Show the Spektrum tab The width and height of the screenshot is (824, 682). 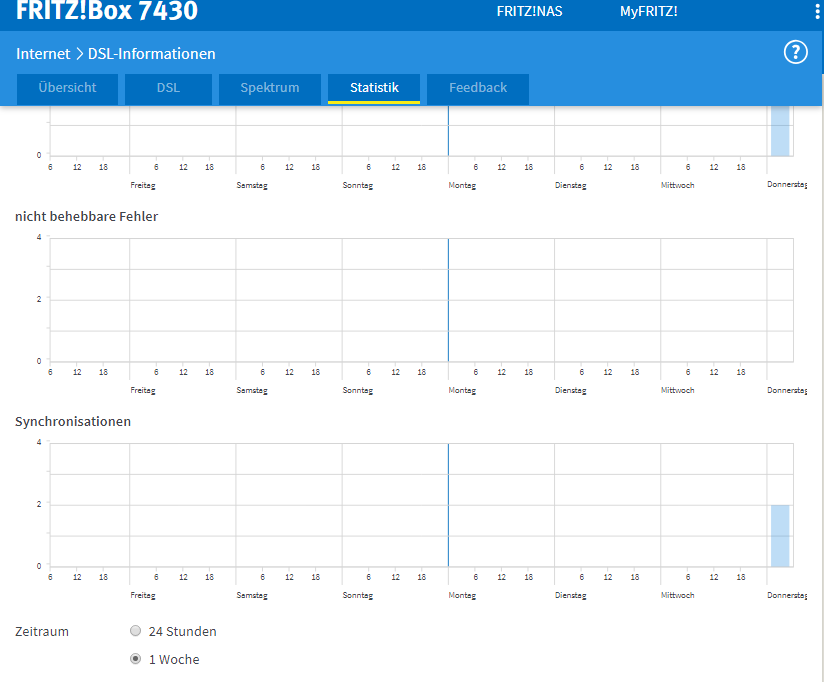[269, 88]
